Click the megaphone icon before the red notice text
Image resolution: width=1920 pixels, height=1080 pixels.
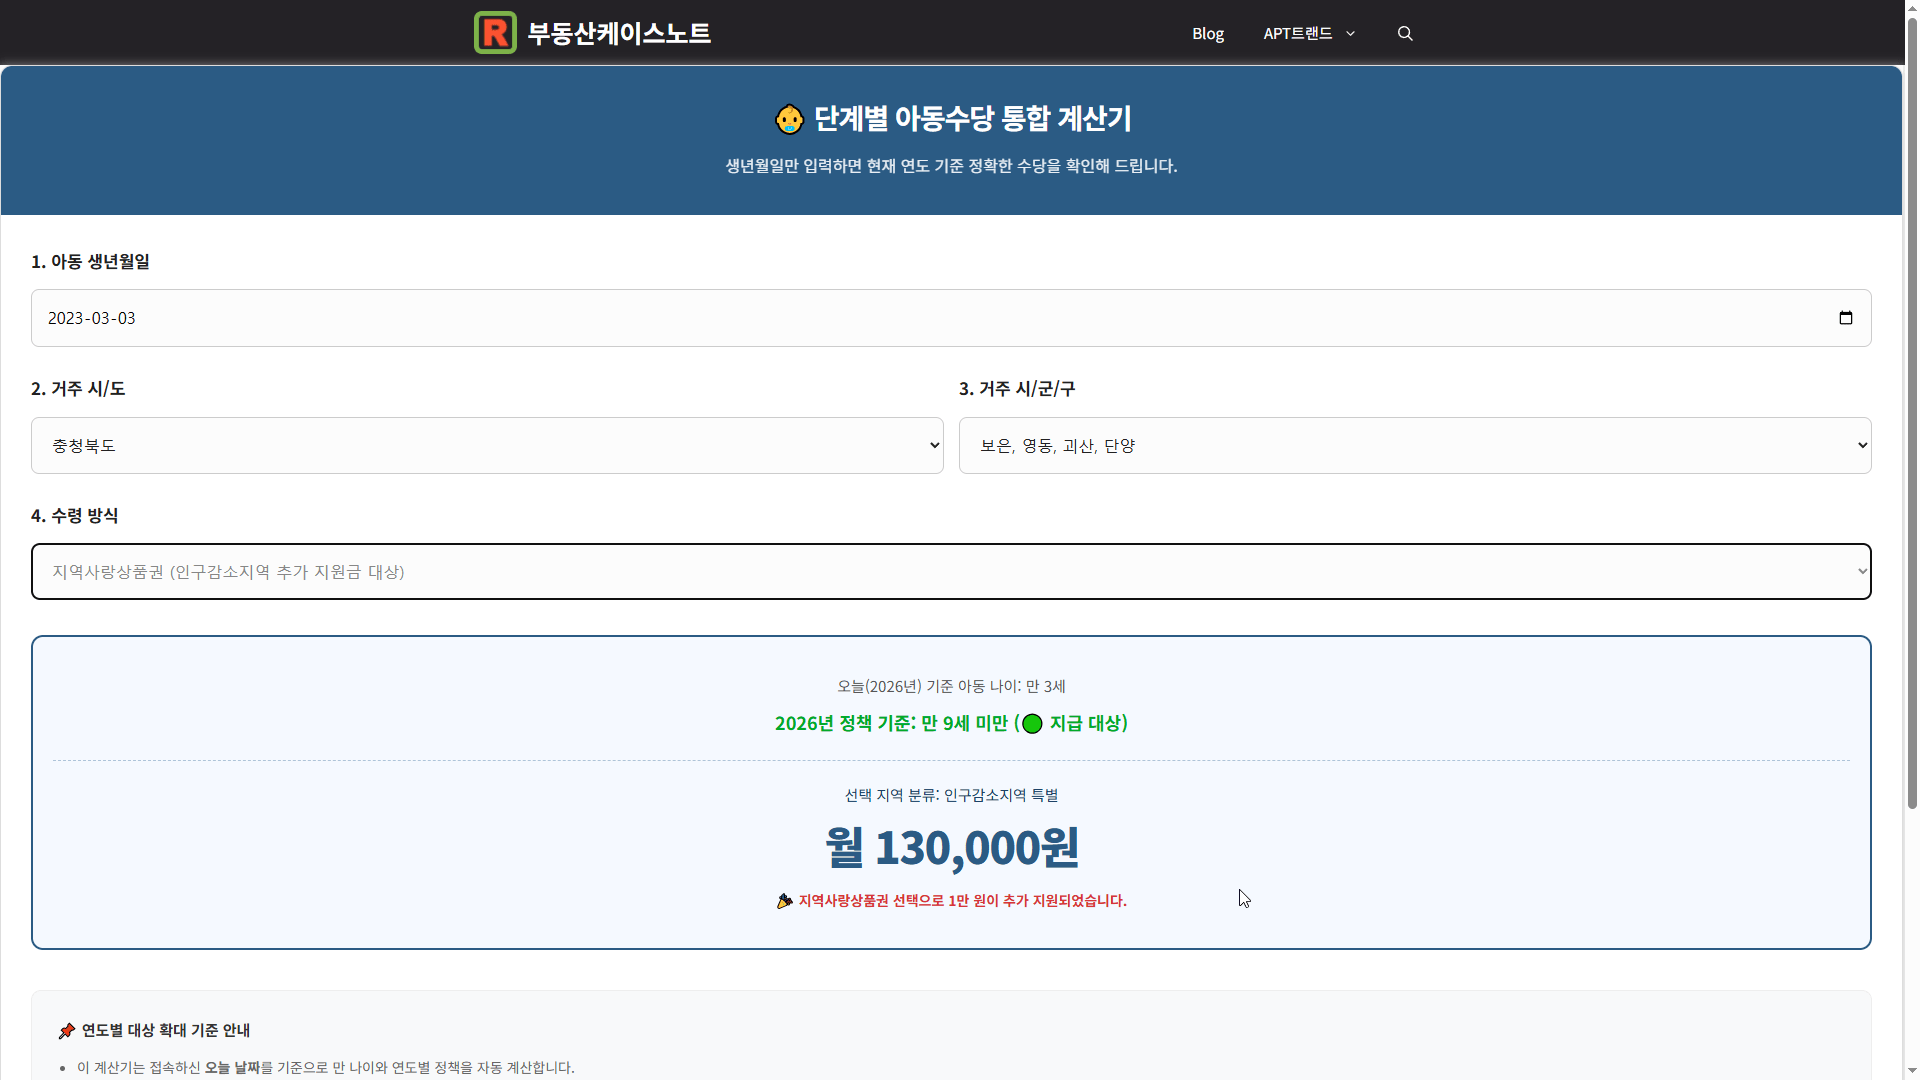coord(784,901)
